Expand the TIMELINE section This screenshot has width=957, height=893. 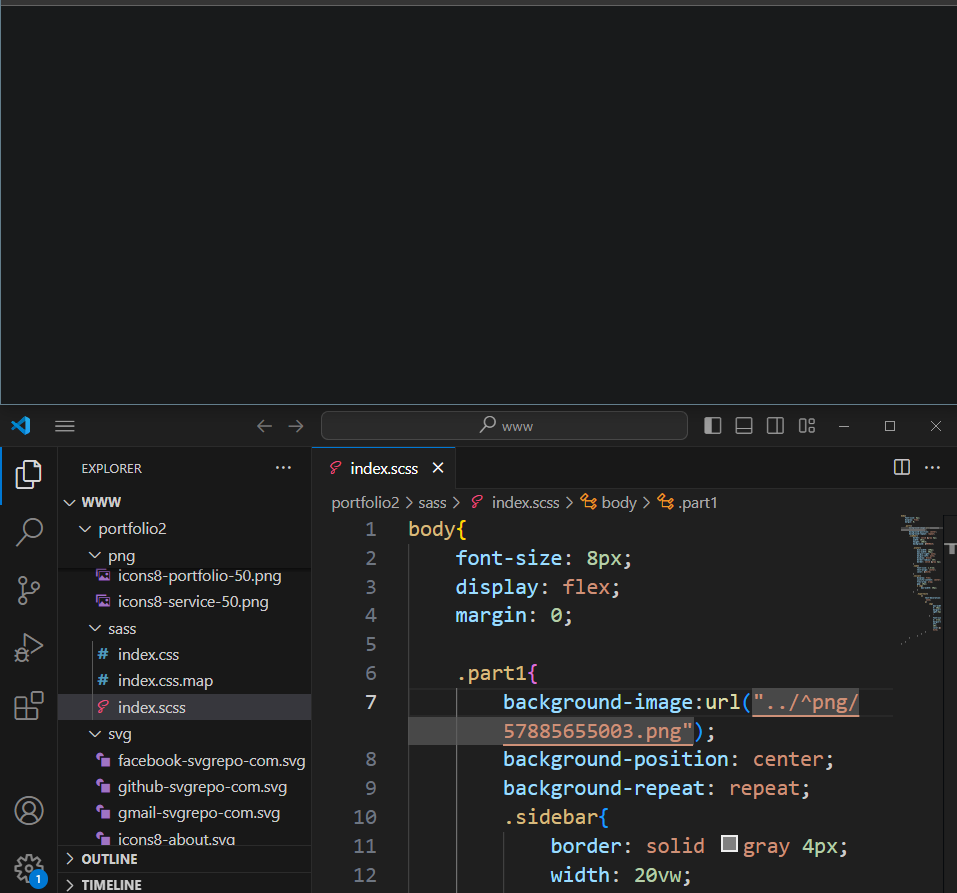[x=184, y=884]
